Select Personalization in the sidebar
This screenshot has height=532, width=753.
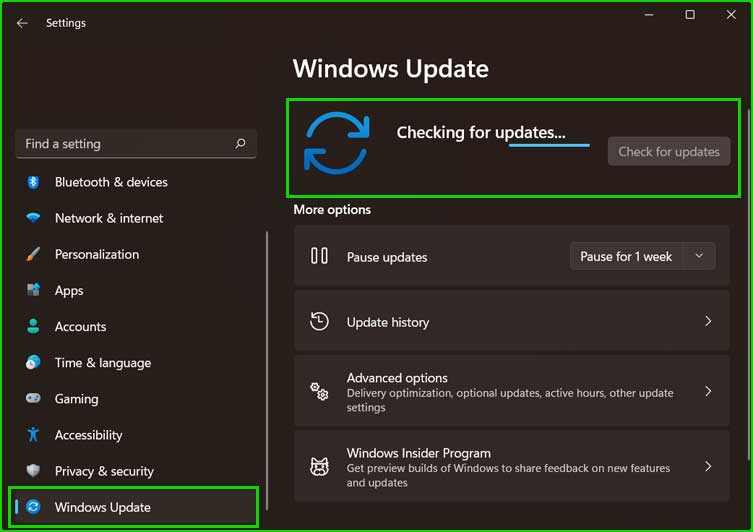pyautogui.click(x=136, y=254)
